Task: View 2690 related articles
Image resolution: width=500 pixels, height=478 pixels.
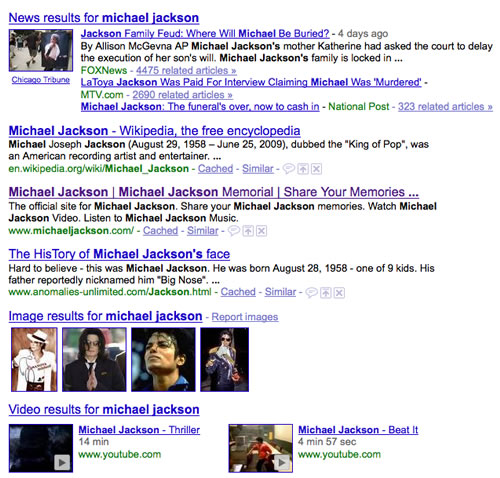Action: [x=182, y=95]
